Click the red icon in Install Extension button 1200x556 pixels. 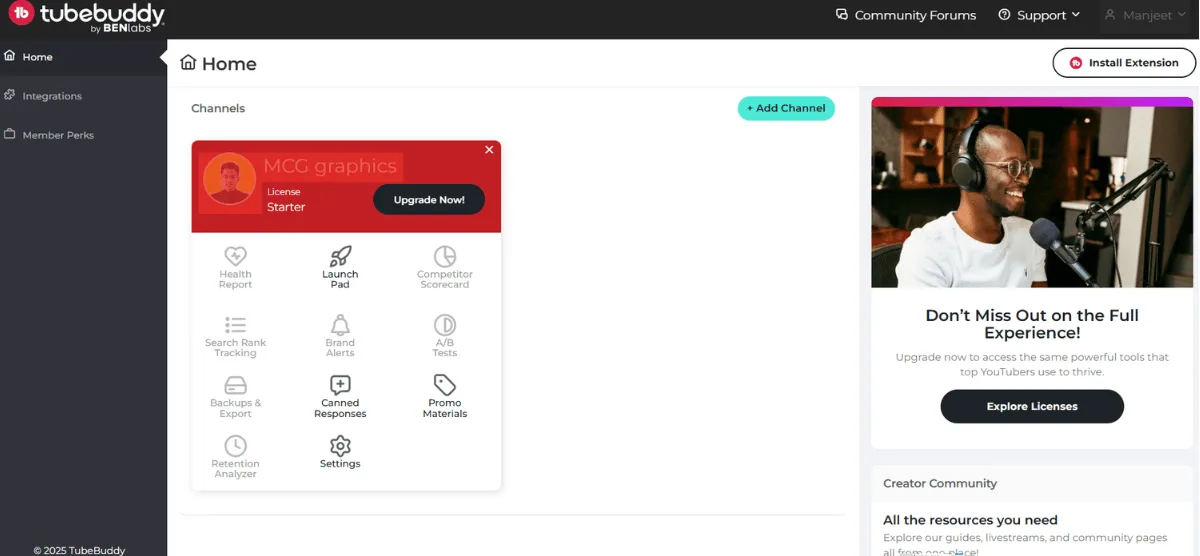coord(1076,63)
